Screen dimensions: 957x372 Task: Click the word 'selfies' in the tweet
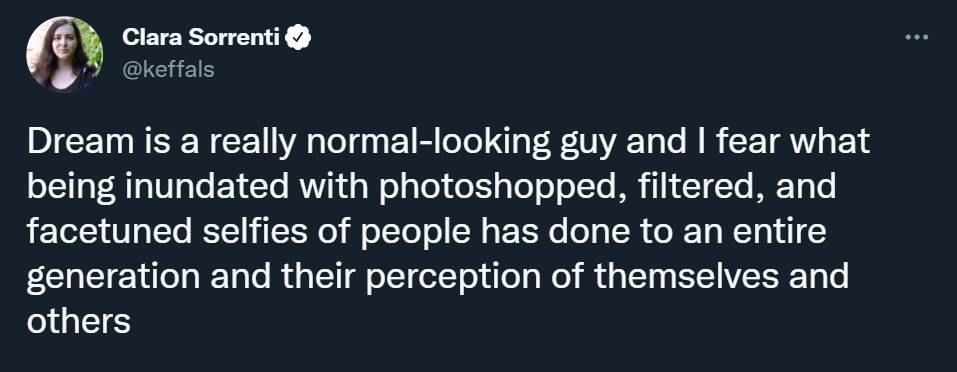255,232
